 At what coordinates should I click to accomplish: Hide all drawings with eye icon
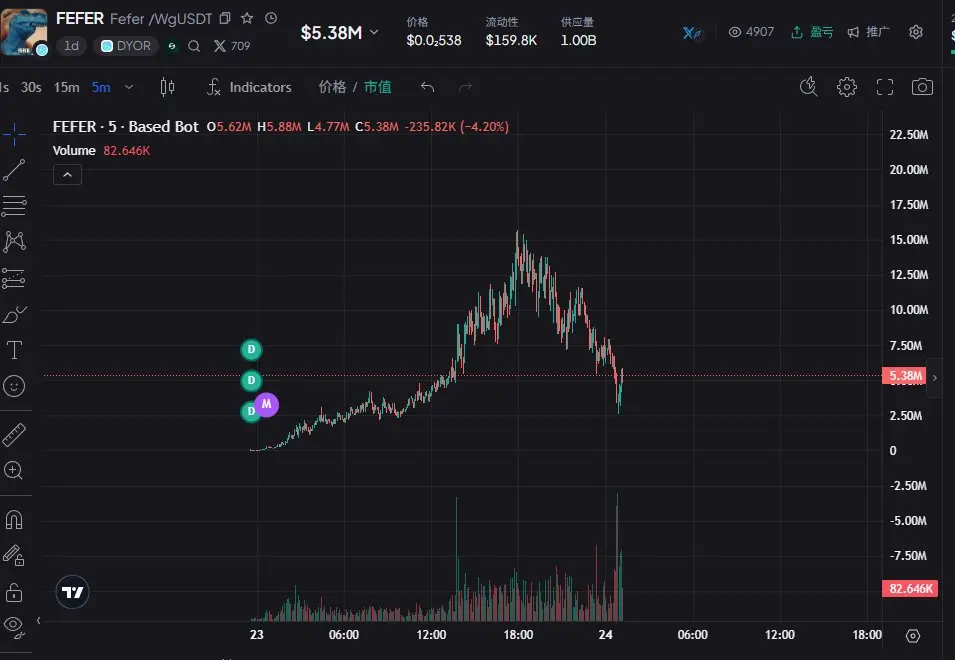pyautogui.click(x=14, y=626)
